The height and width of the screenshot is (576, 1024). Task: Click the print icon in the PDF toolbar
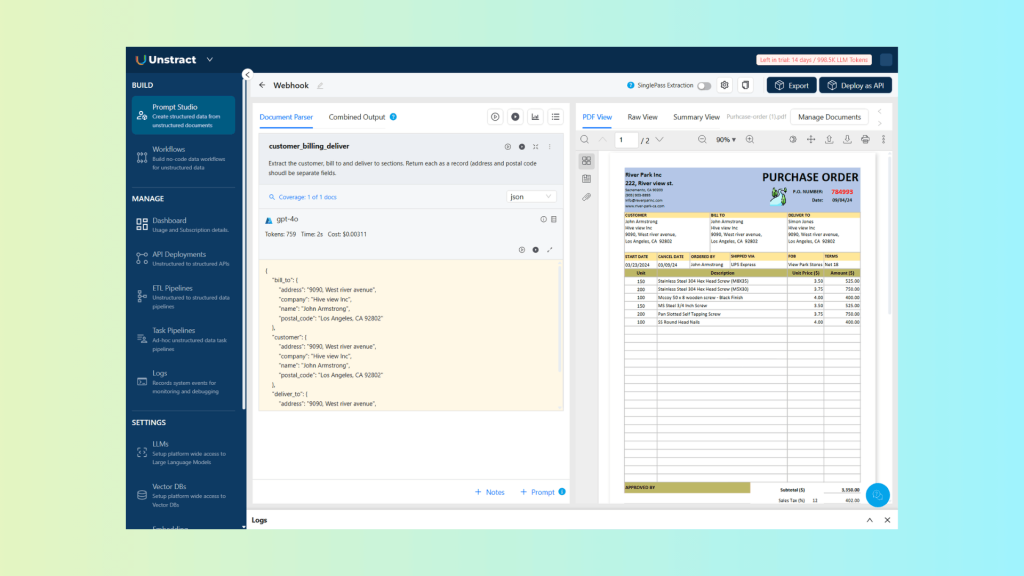click(x=867, y=139)
